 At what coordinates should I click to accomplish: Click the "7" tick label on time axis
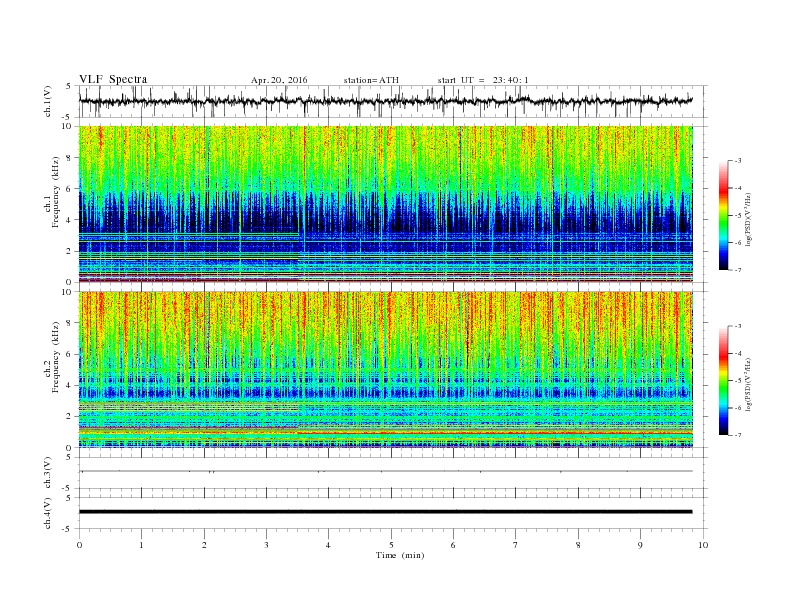(x=516, y=545)
